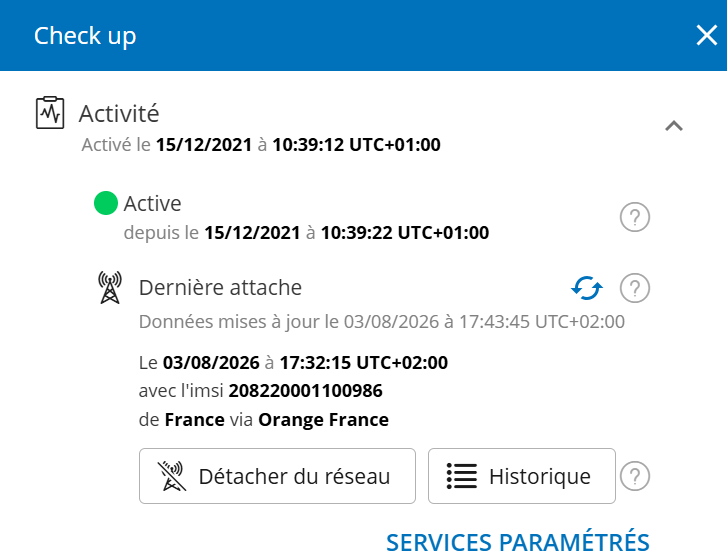Select the IMSI number 208220001100986

click(306, 391)
